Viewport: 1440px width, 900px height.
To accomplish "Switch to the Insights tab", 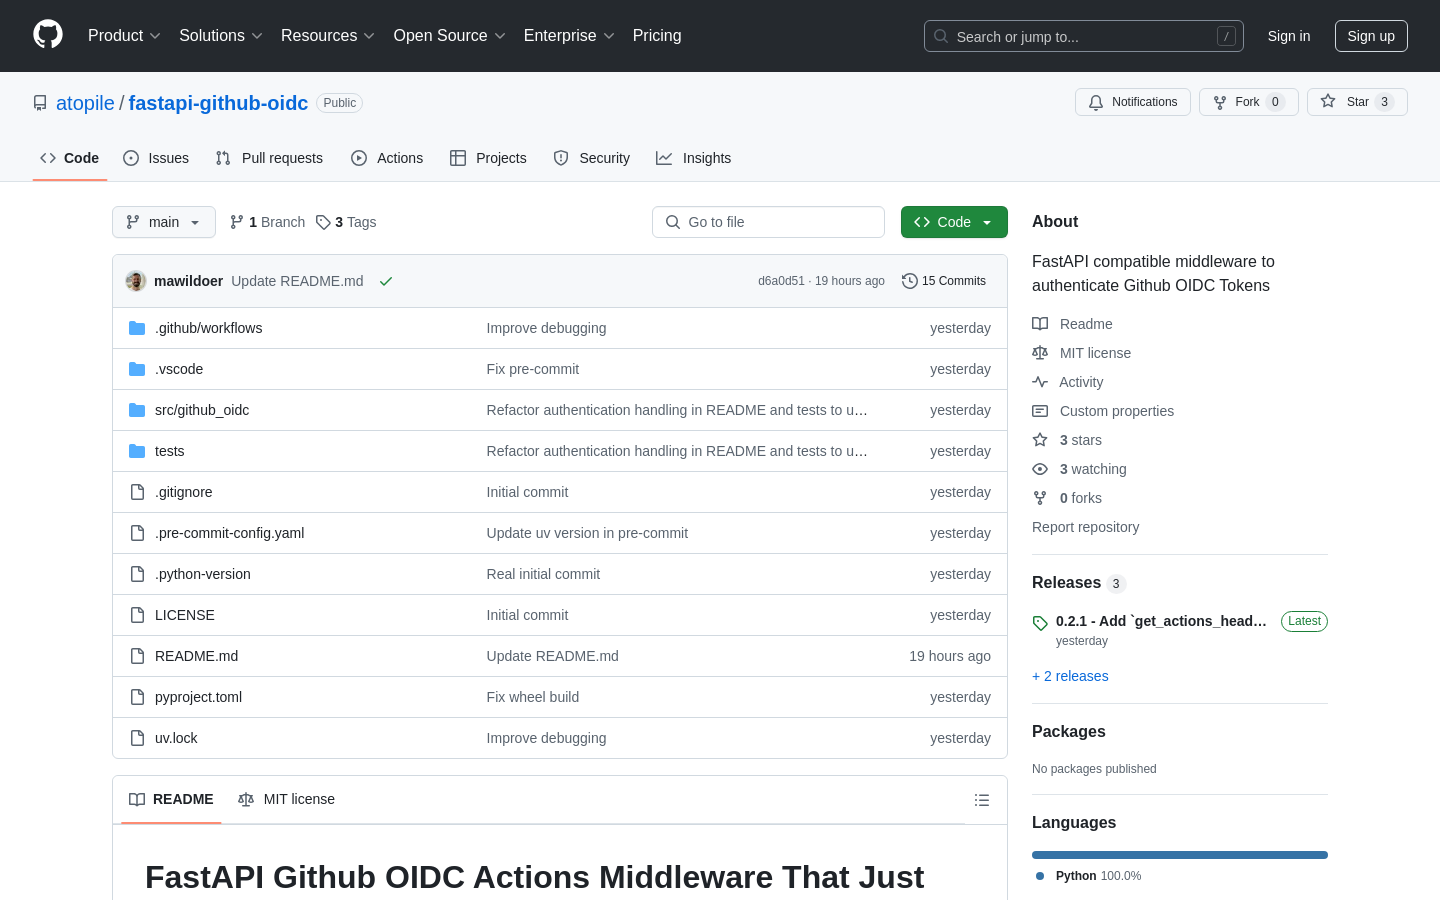I will pyautogui.click(x=694, y=158).
